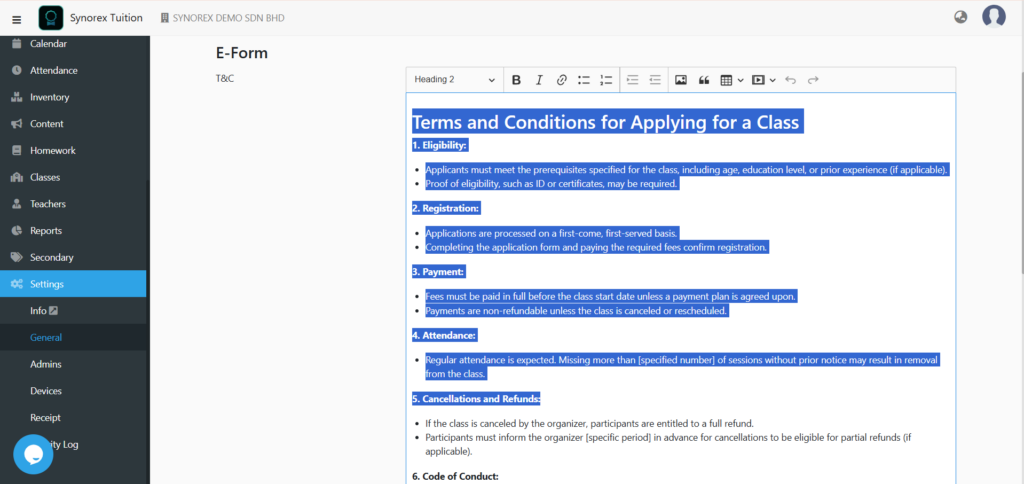Open the Heading 2 style dropdown
This screenshot has height=484, width=1024.
coord(455,80)
